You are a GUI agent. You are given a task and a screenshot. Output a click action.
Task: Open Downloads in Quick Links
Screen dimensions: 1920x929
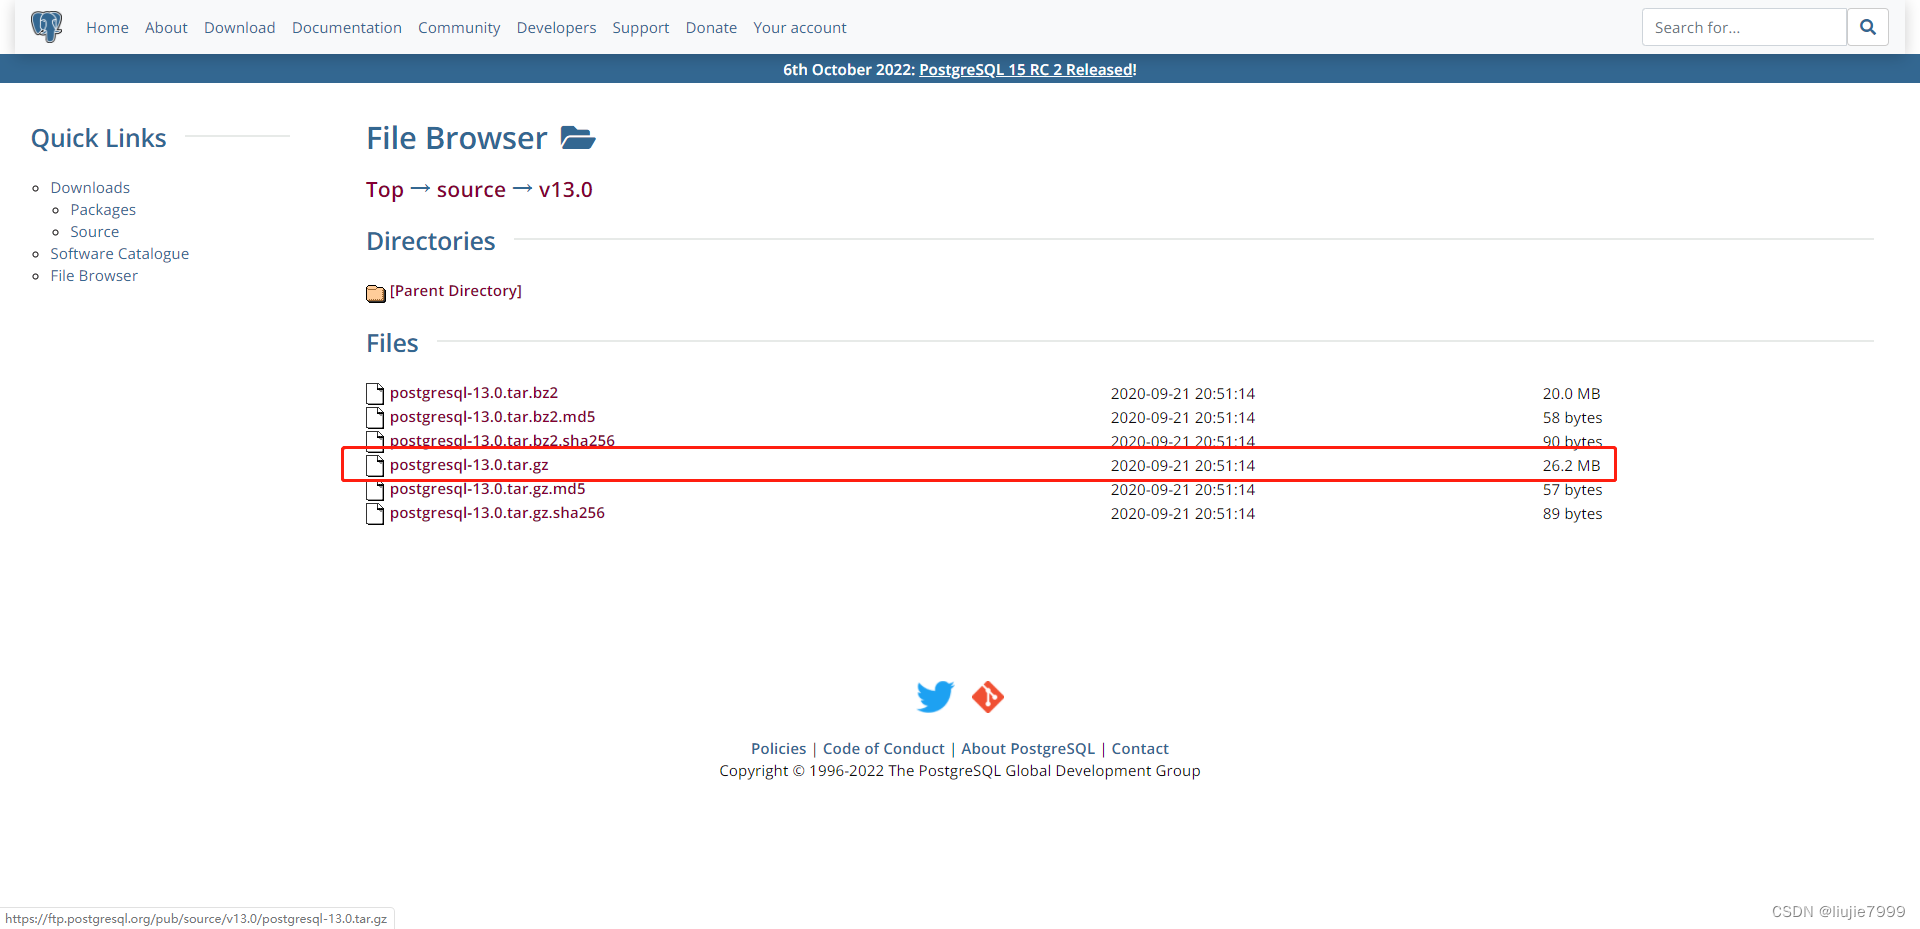pyautogui.click(x=90, y=187)
